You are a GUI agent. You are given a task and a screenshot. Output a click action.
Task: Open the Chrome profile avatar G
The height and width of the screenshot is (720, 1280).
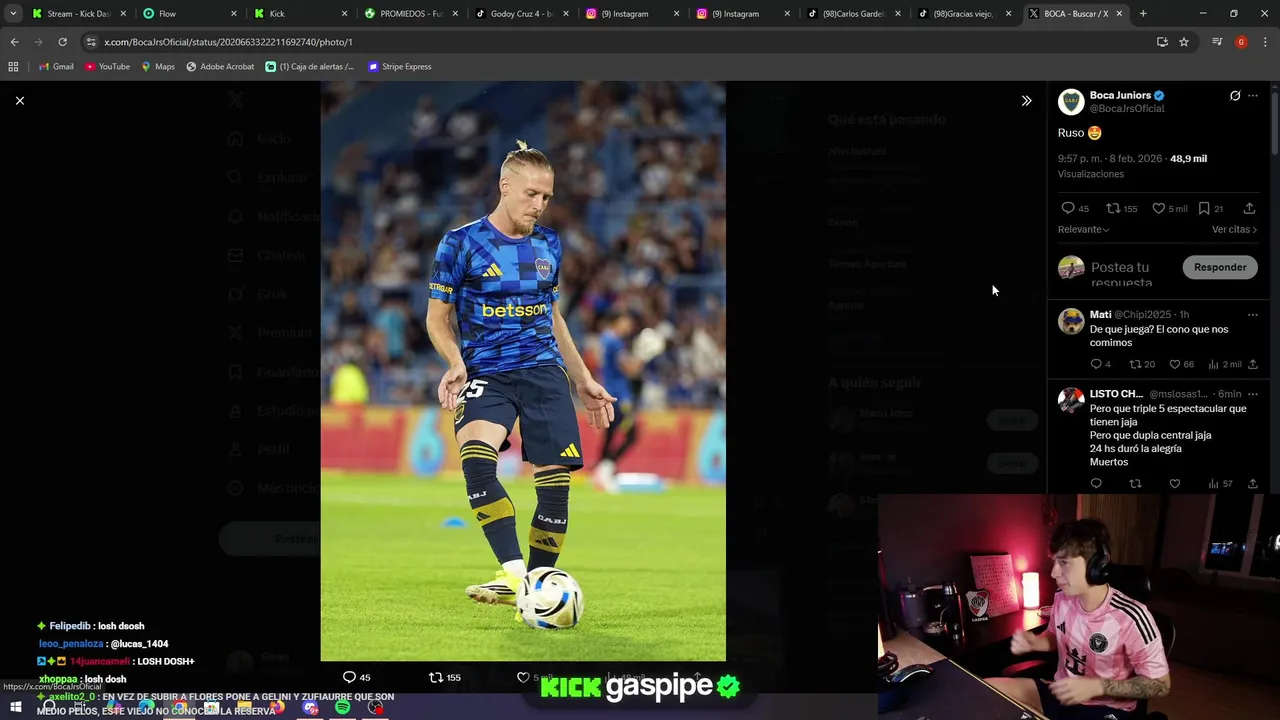pos(1241,42)
